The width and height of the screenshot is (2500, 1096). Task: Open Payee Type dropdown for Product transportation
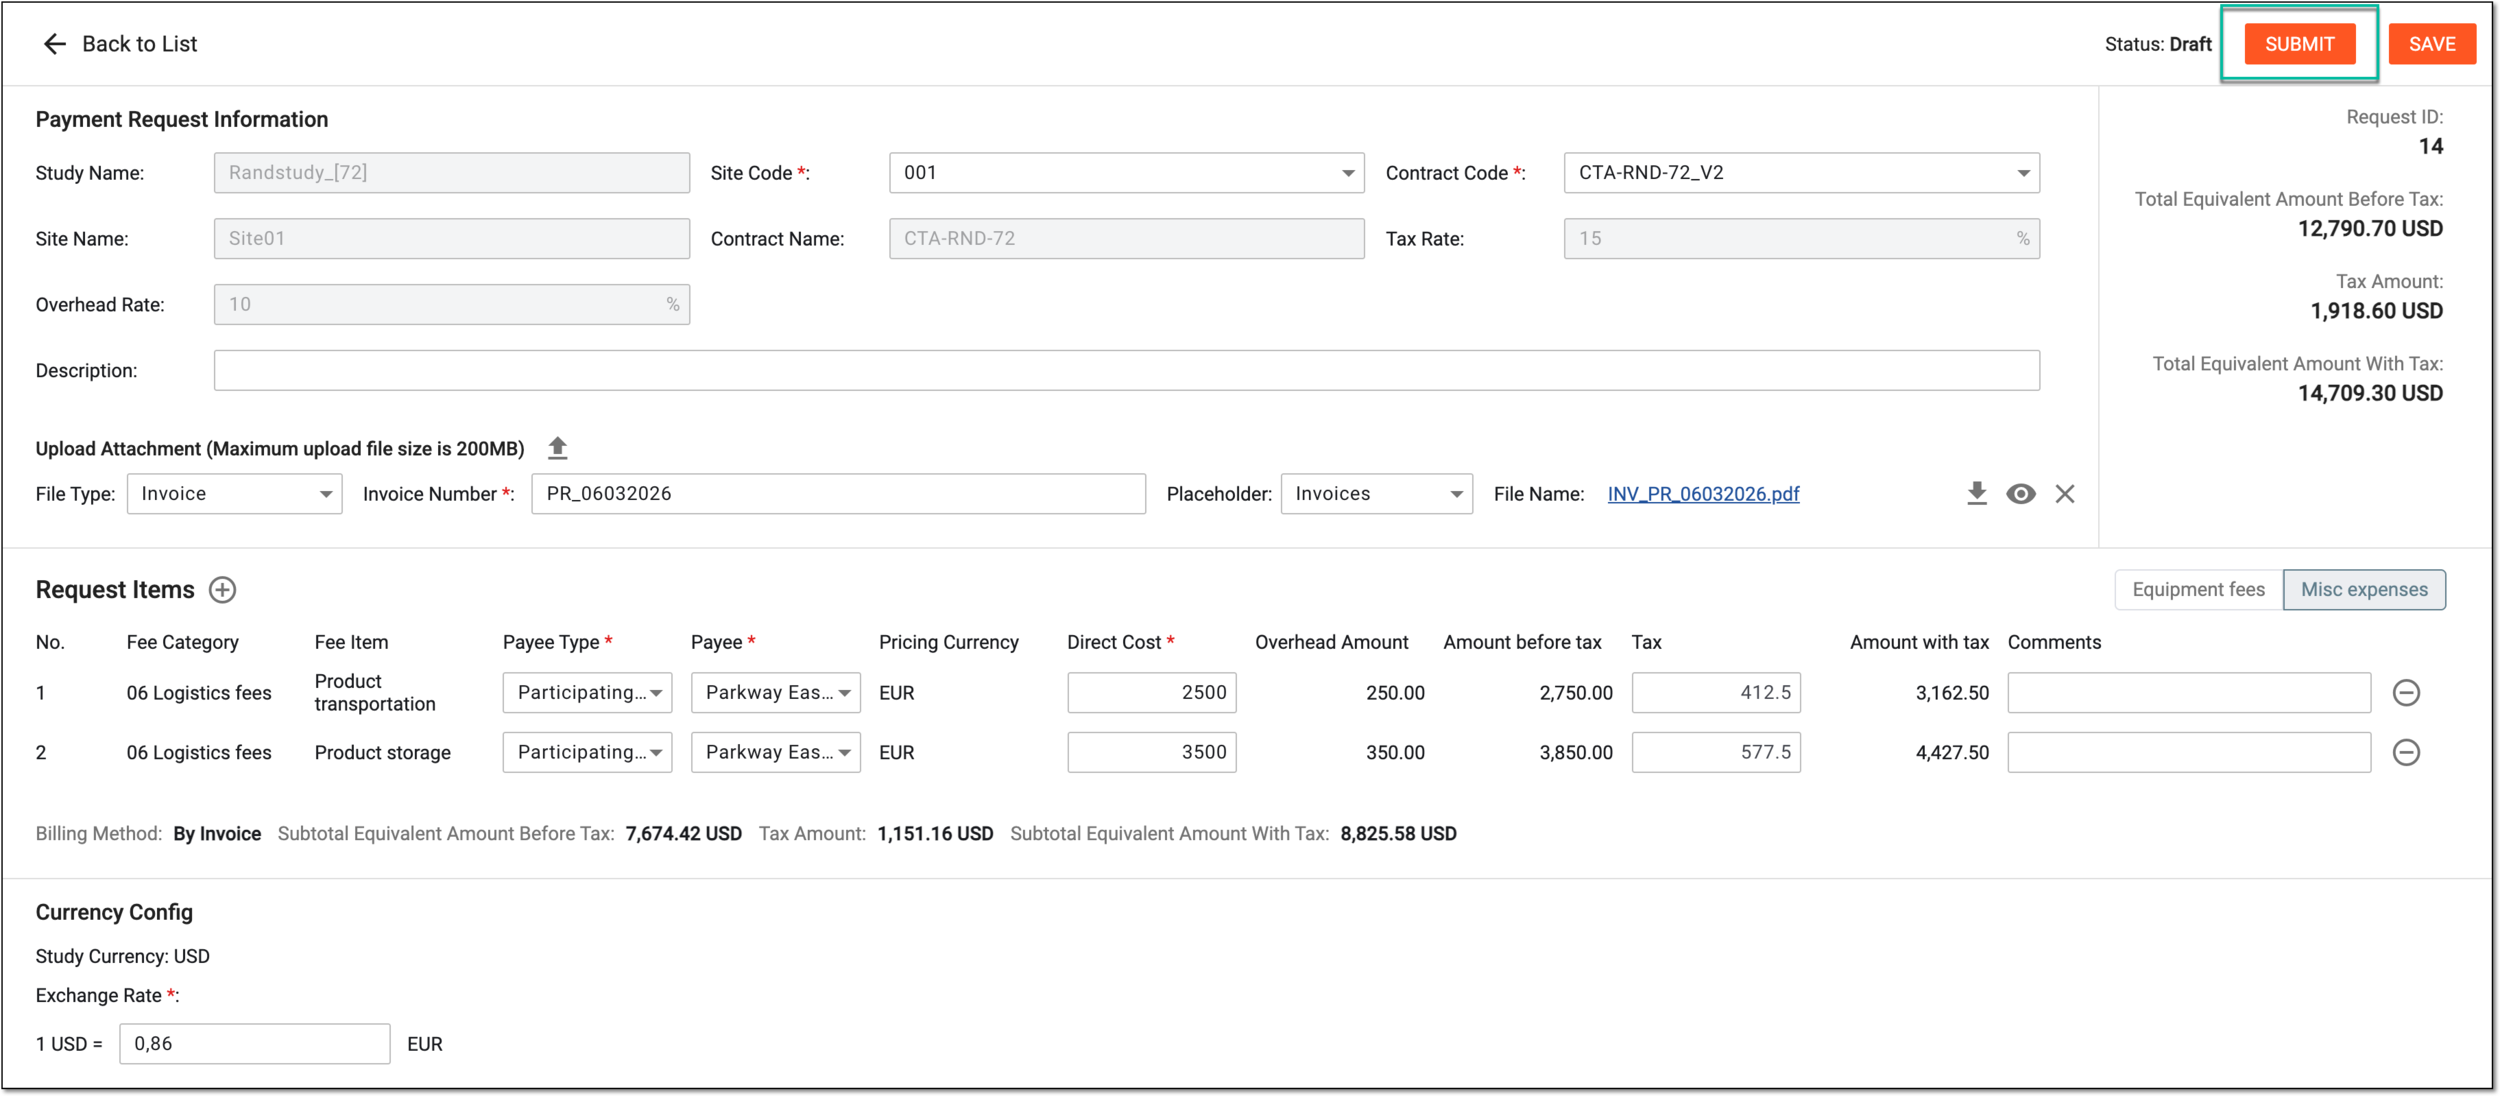(588, 692)
